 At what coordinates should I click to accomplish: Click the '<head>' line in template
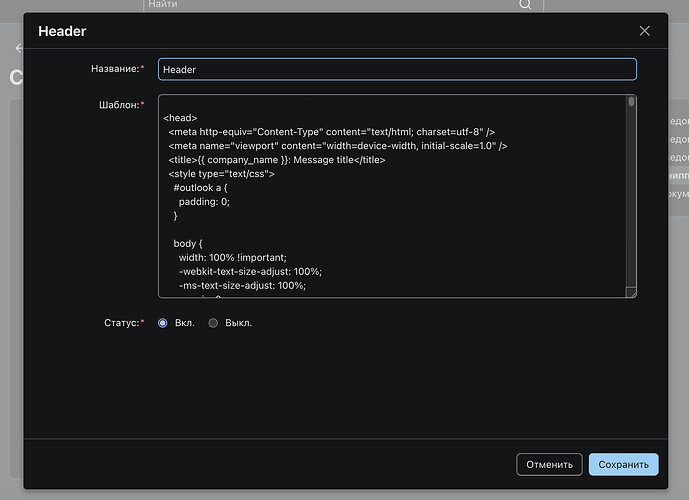[x=180, y=118]
